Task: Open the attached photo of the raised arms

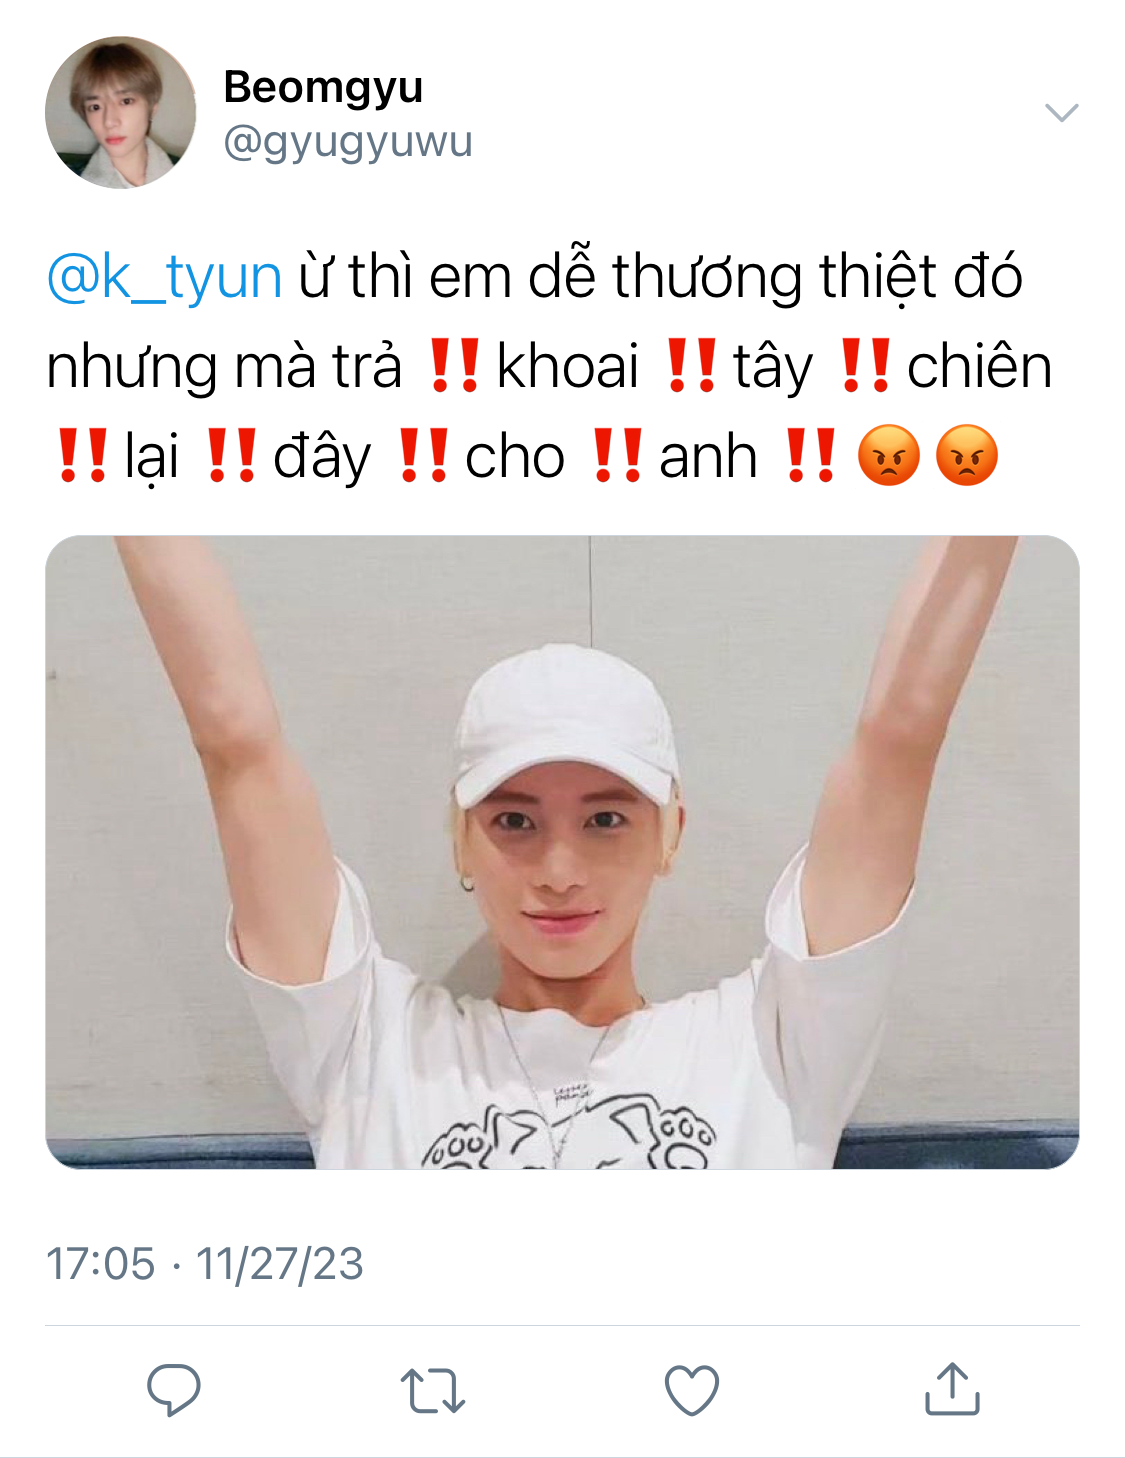Action: [562, 852]
